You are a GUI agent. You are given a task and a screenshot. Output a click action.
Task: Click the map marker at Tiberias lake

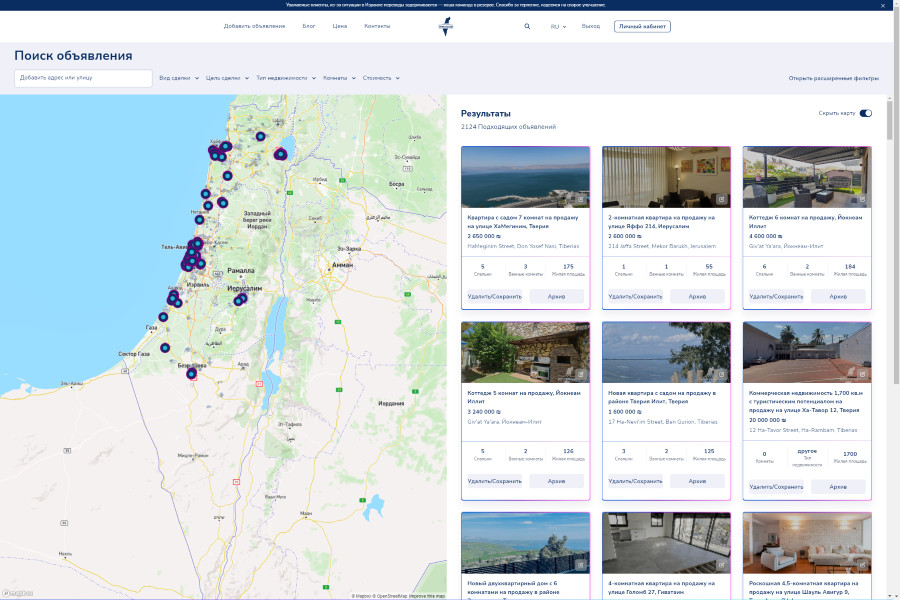(x=281, y=154)
